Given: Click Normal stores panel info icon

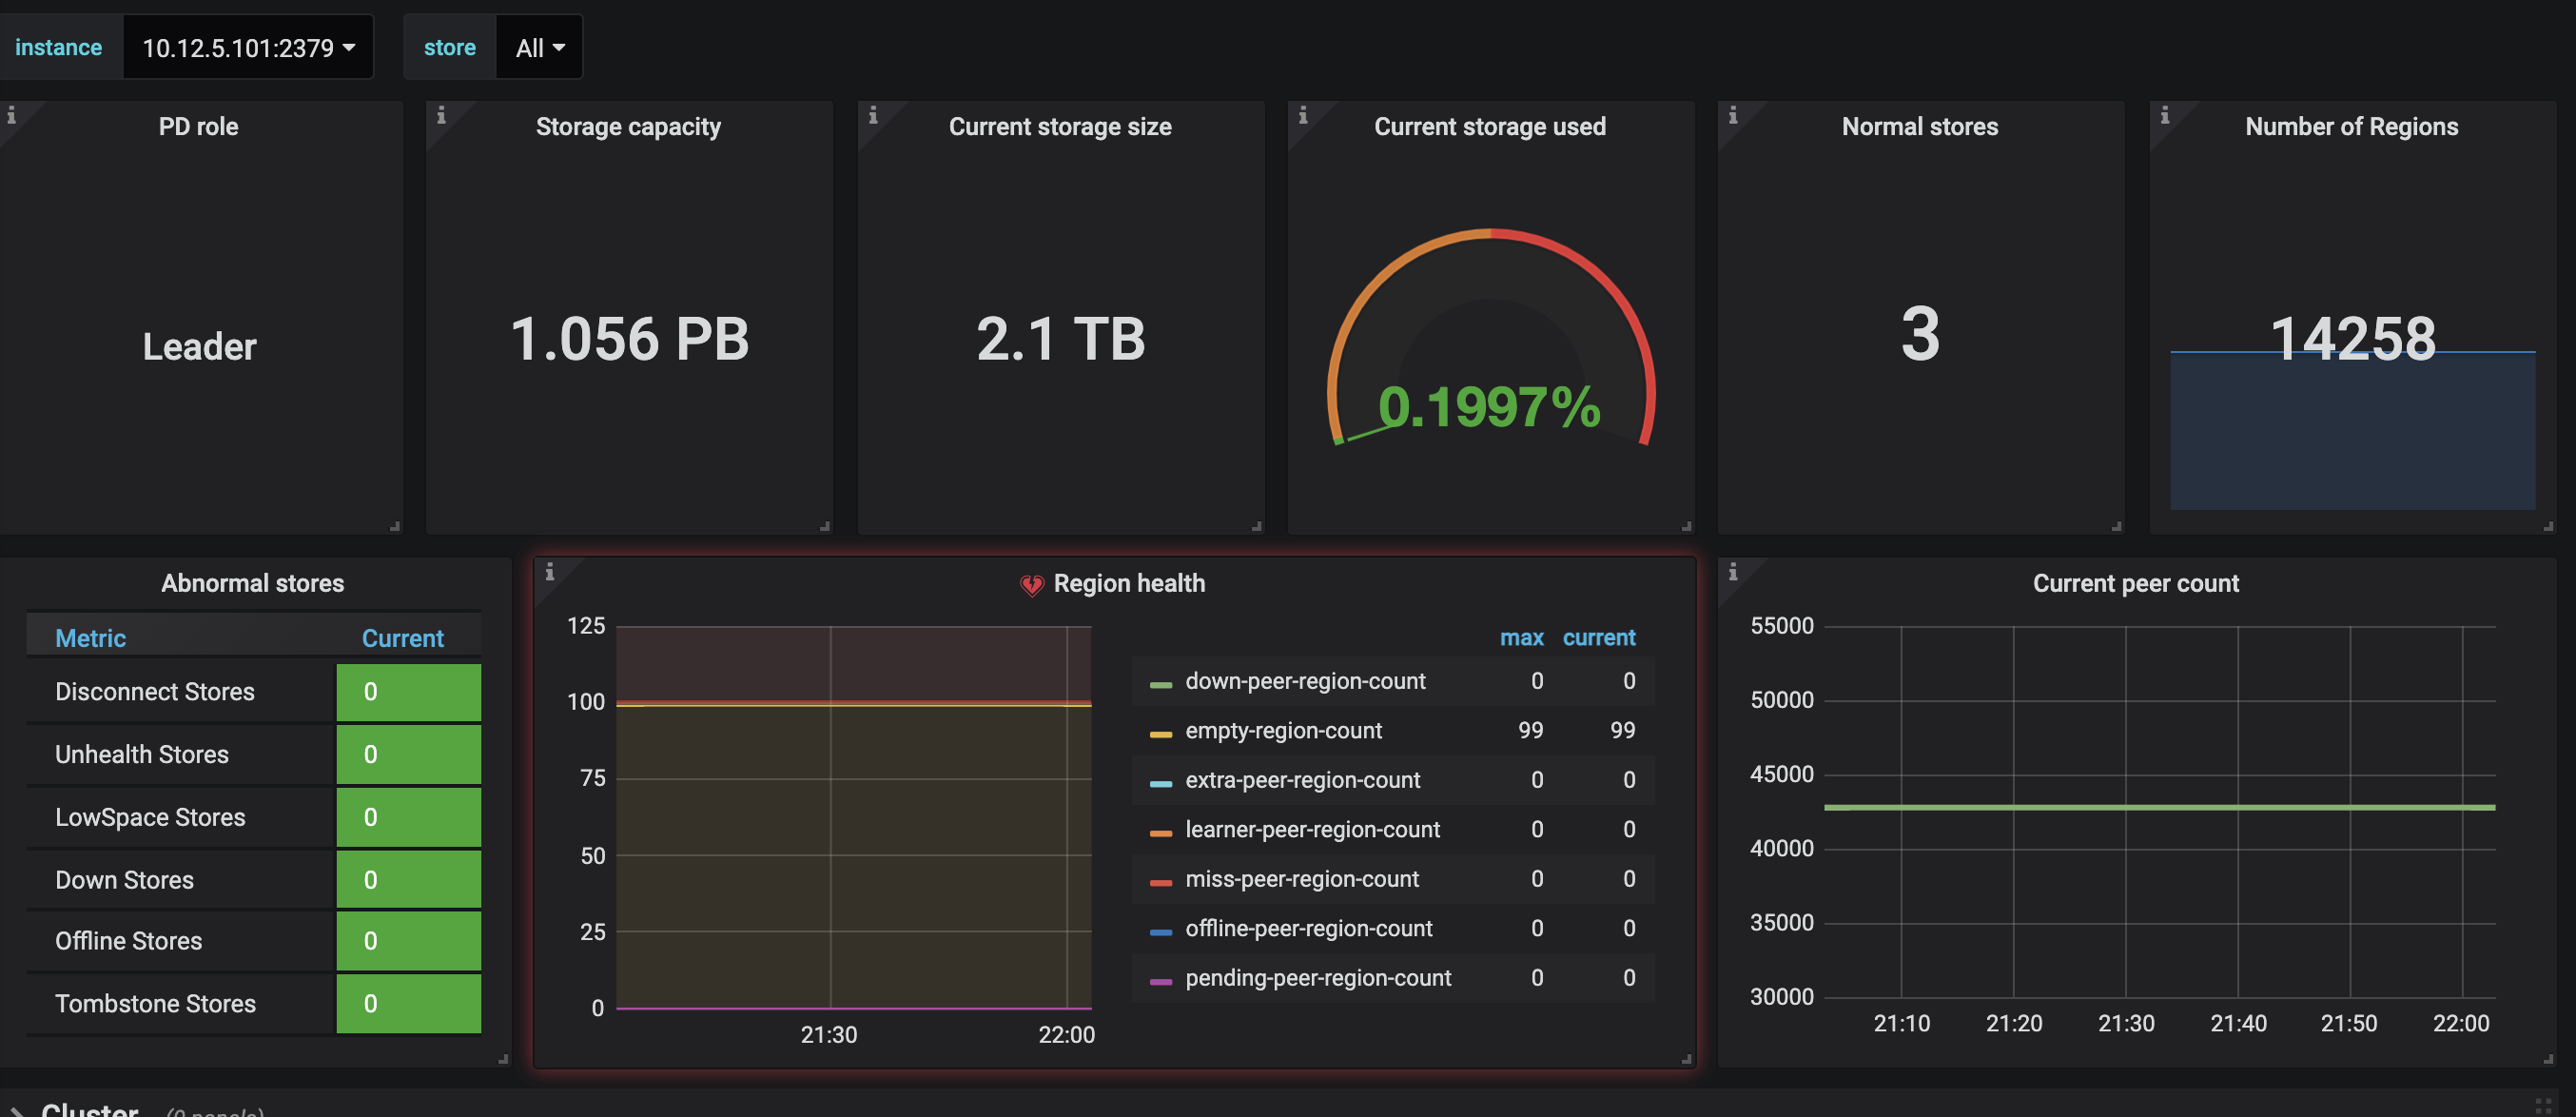Looking at the screenshot, I should pos(1732,115).
